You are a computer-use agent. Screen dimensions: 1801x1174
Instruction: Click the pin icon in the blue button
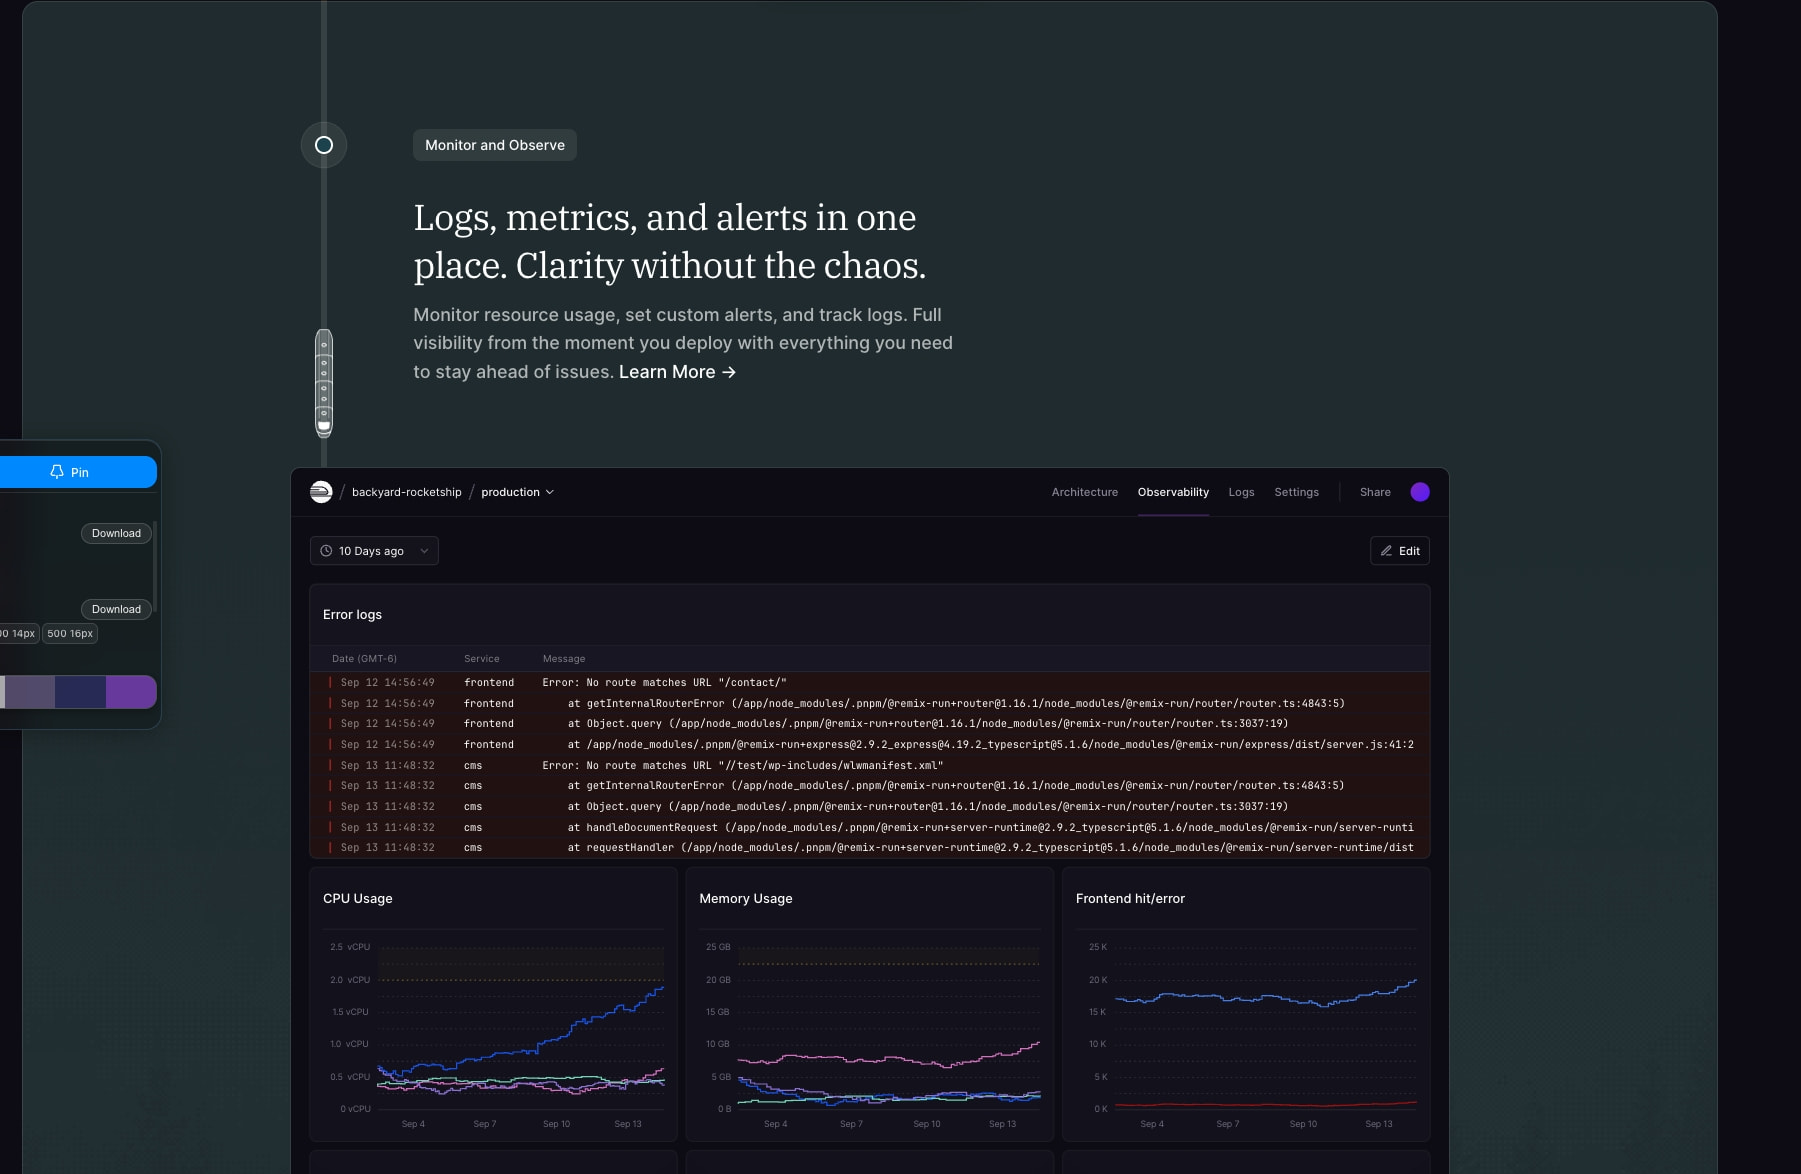tap(57, 472)
